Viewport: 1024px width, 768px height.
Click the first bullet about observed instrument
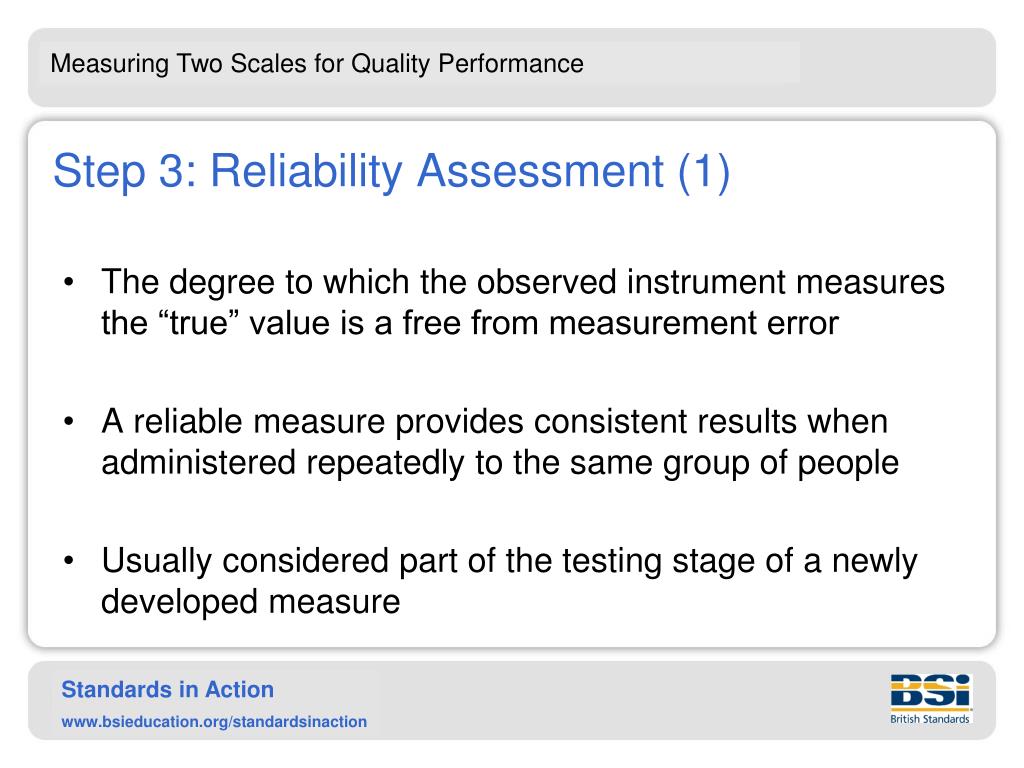[522, 302]
